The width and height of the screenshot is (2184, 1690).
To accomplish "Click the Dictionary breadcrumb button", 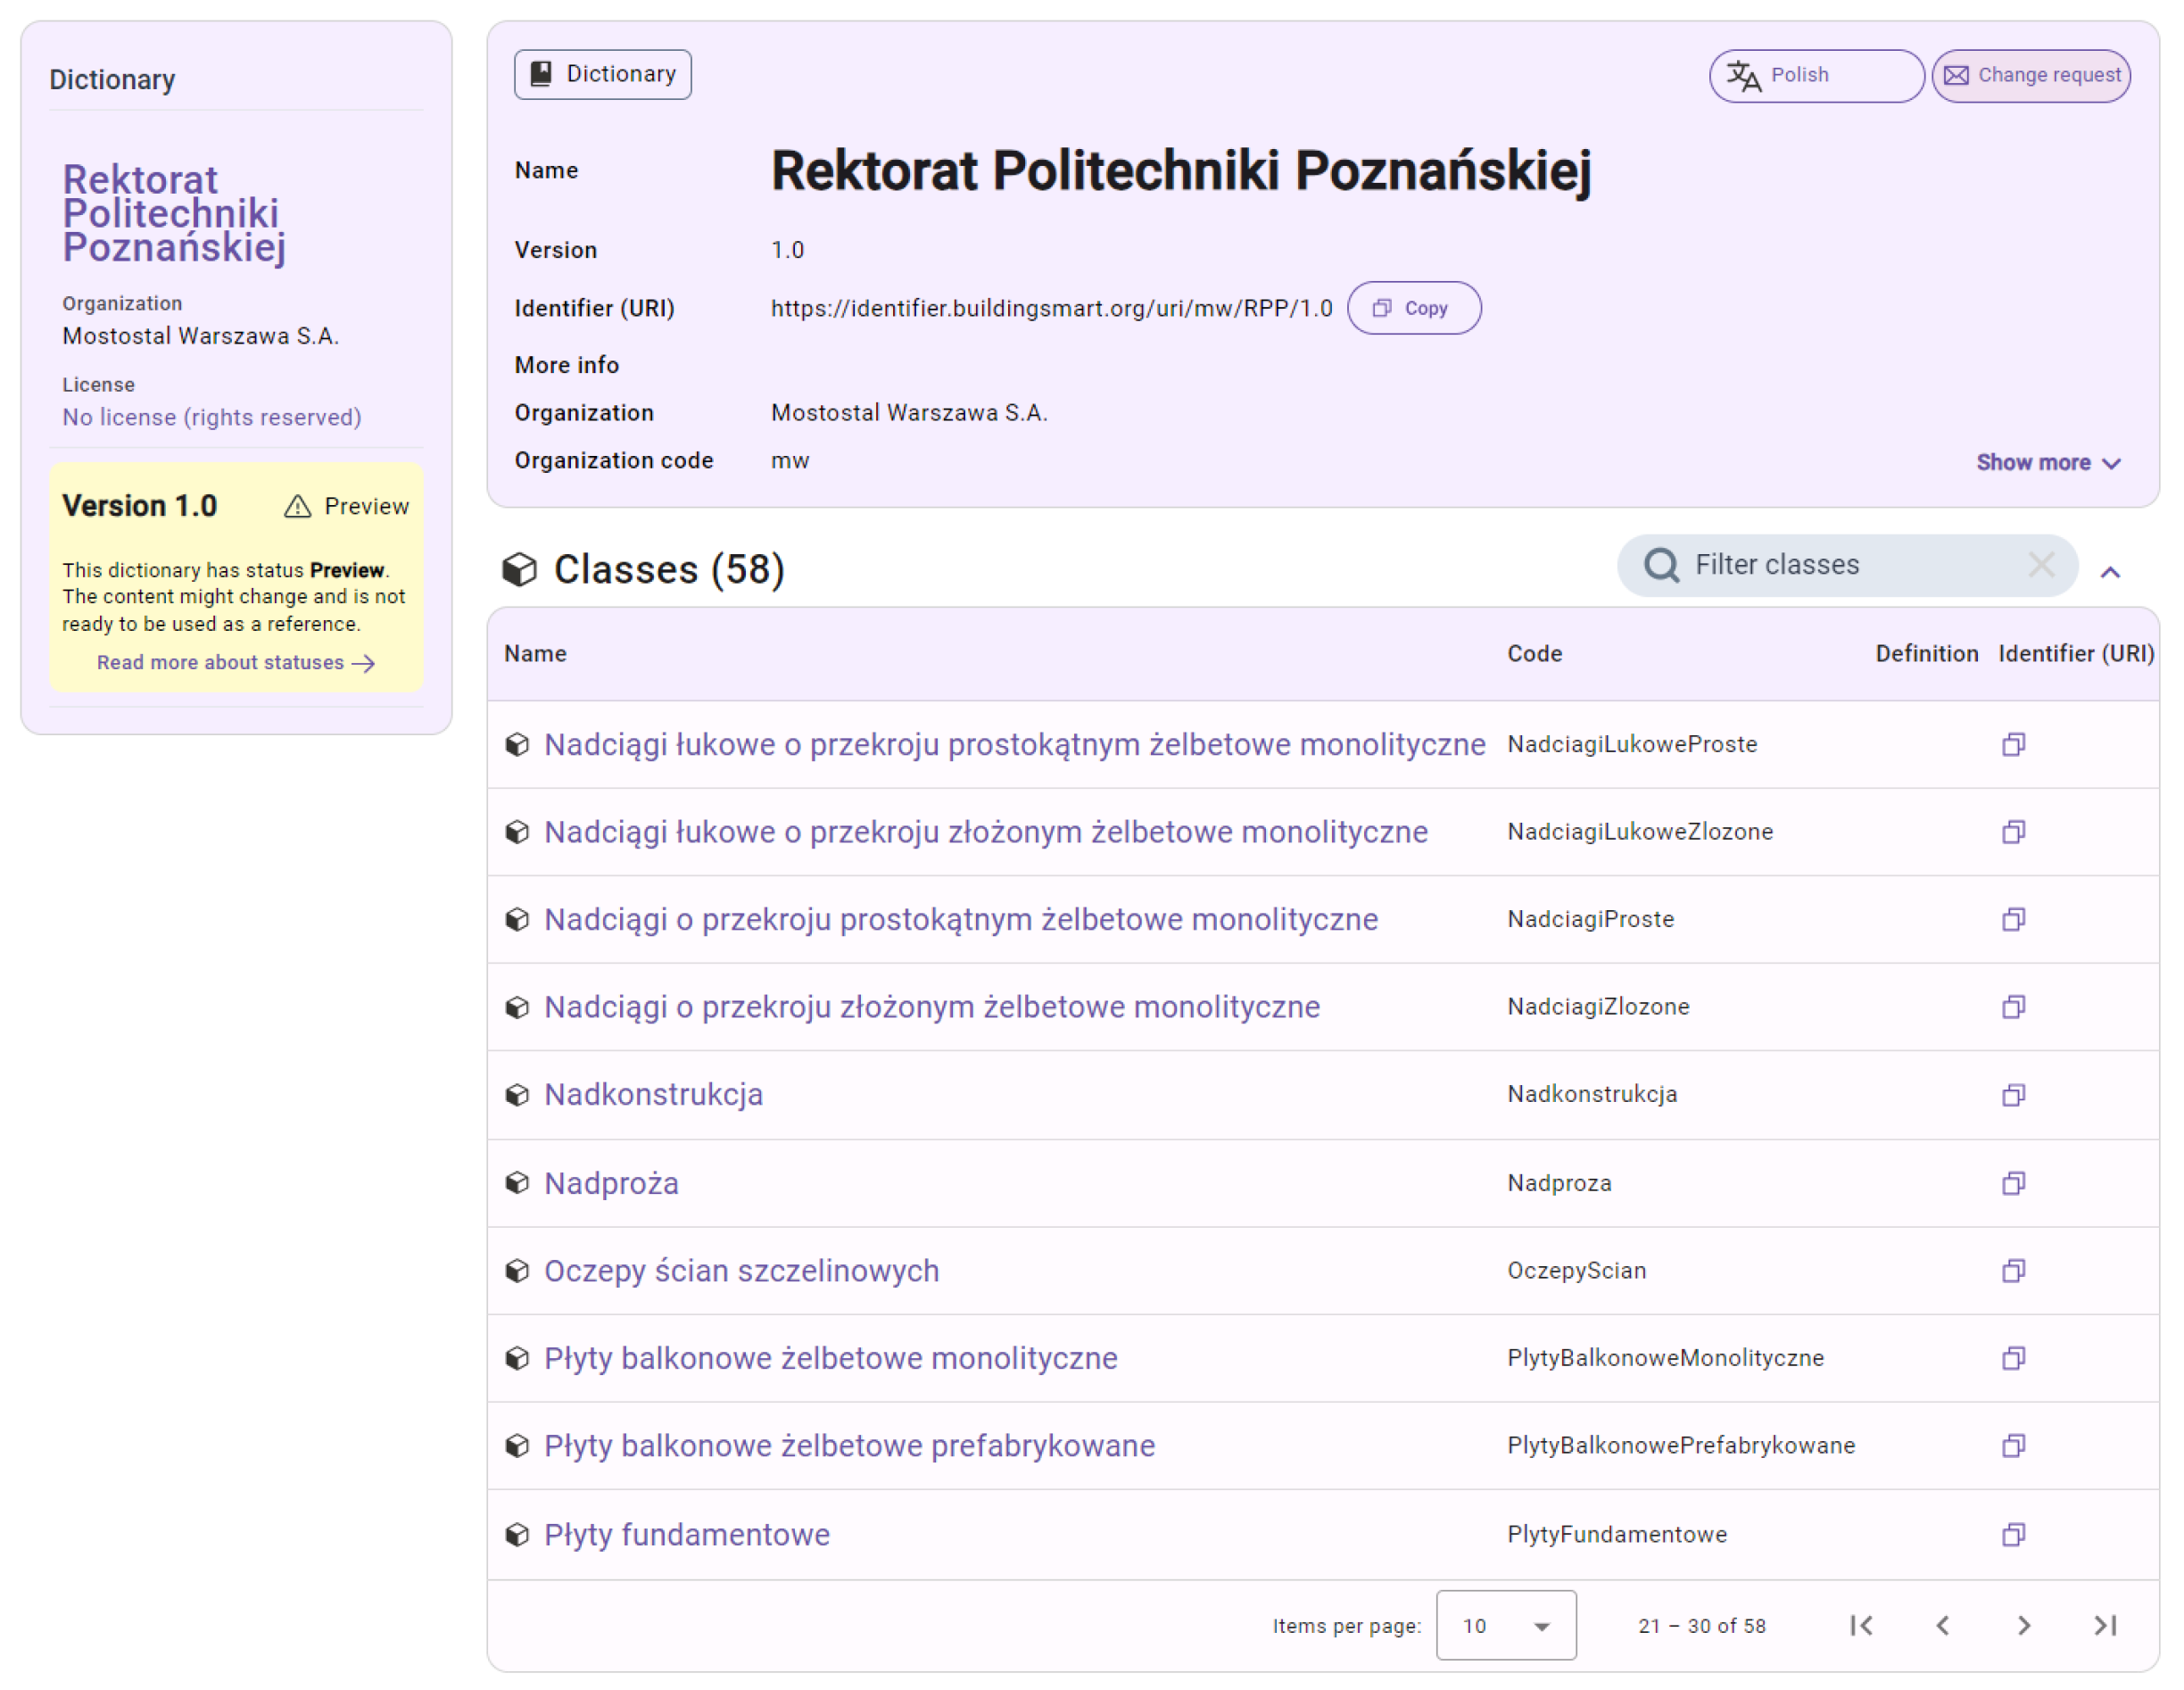I will [x=602, y=74].
